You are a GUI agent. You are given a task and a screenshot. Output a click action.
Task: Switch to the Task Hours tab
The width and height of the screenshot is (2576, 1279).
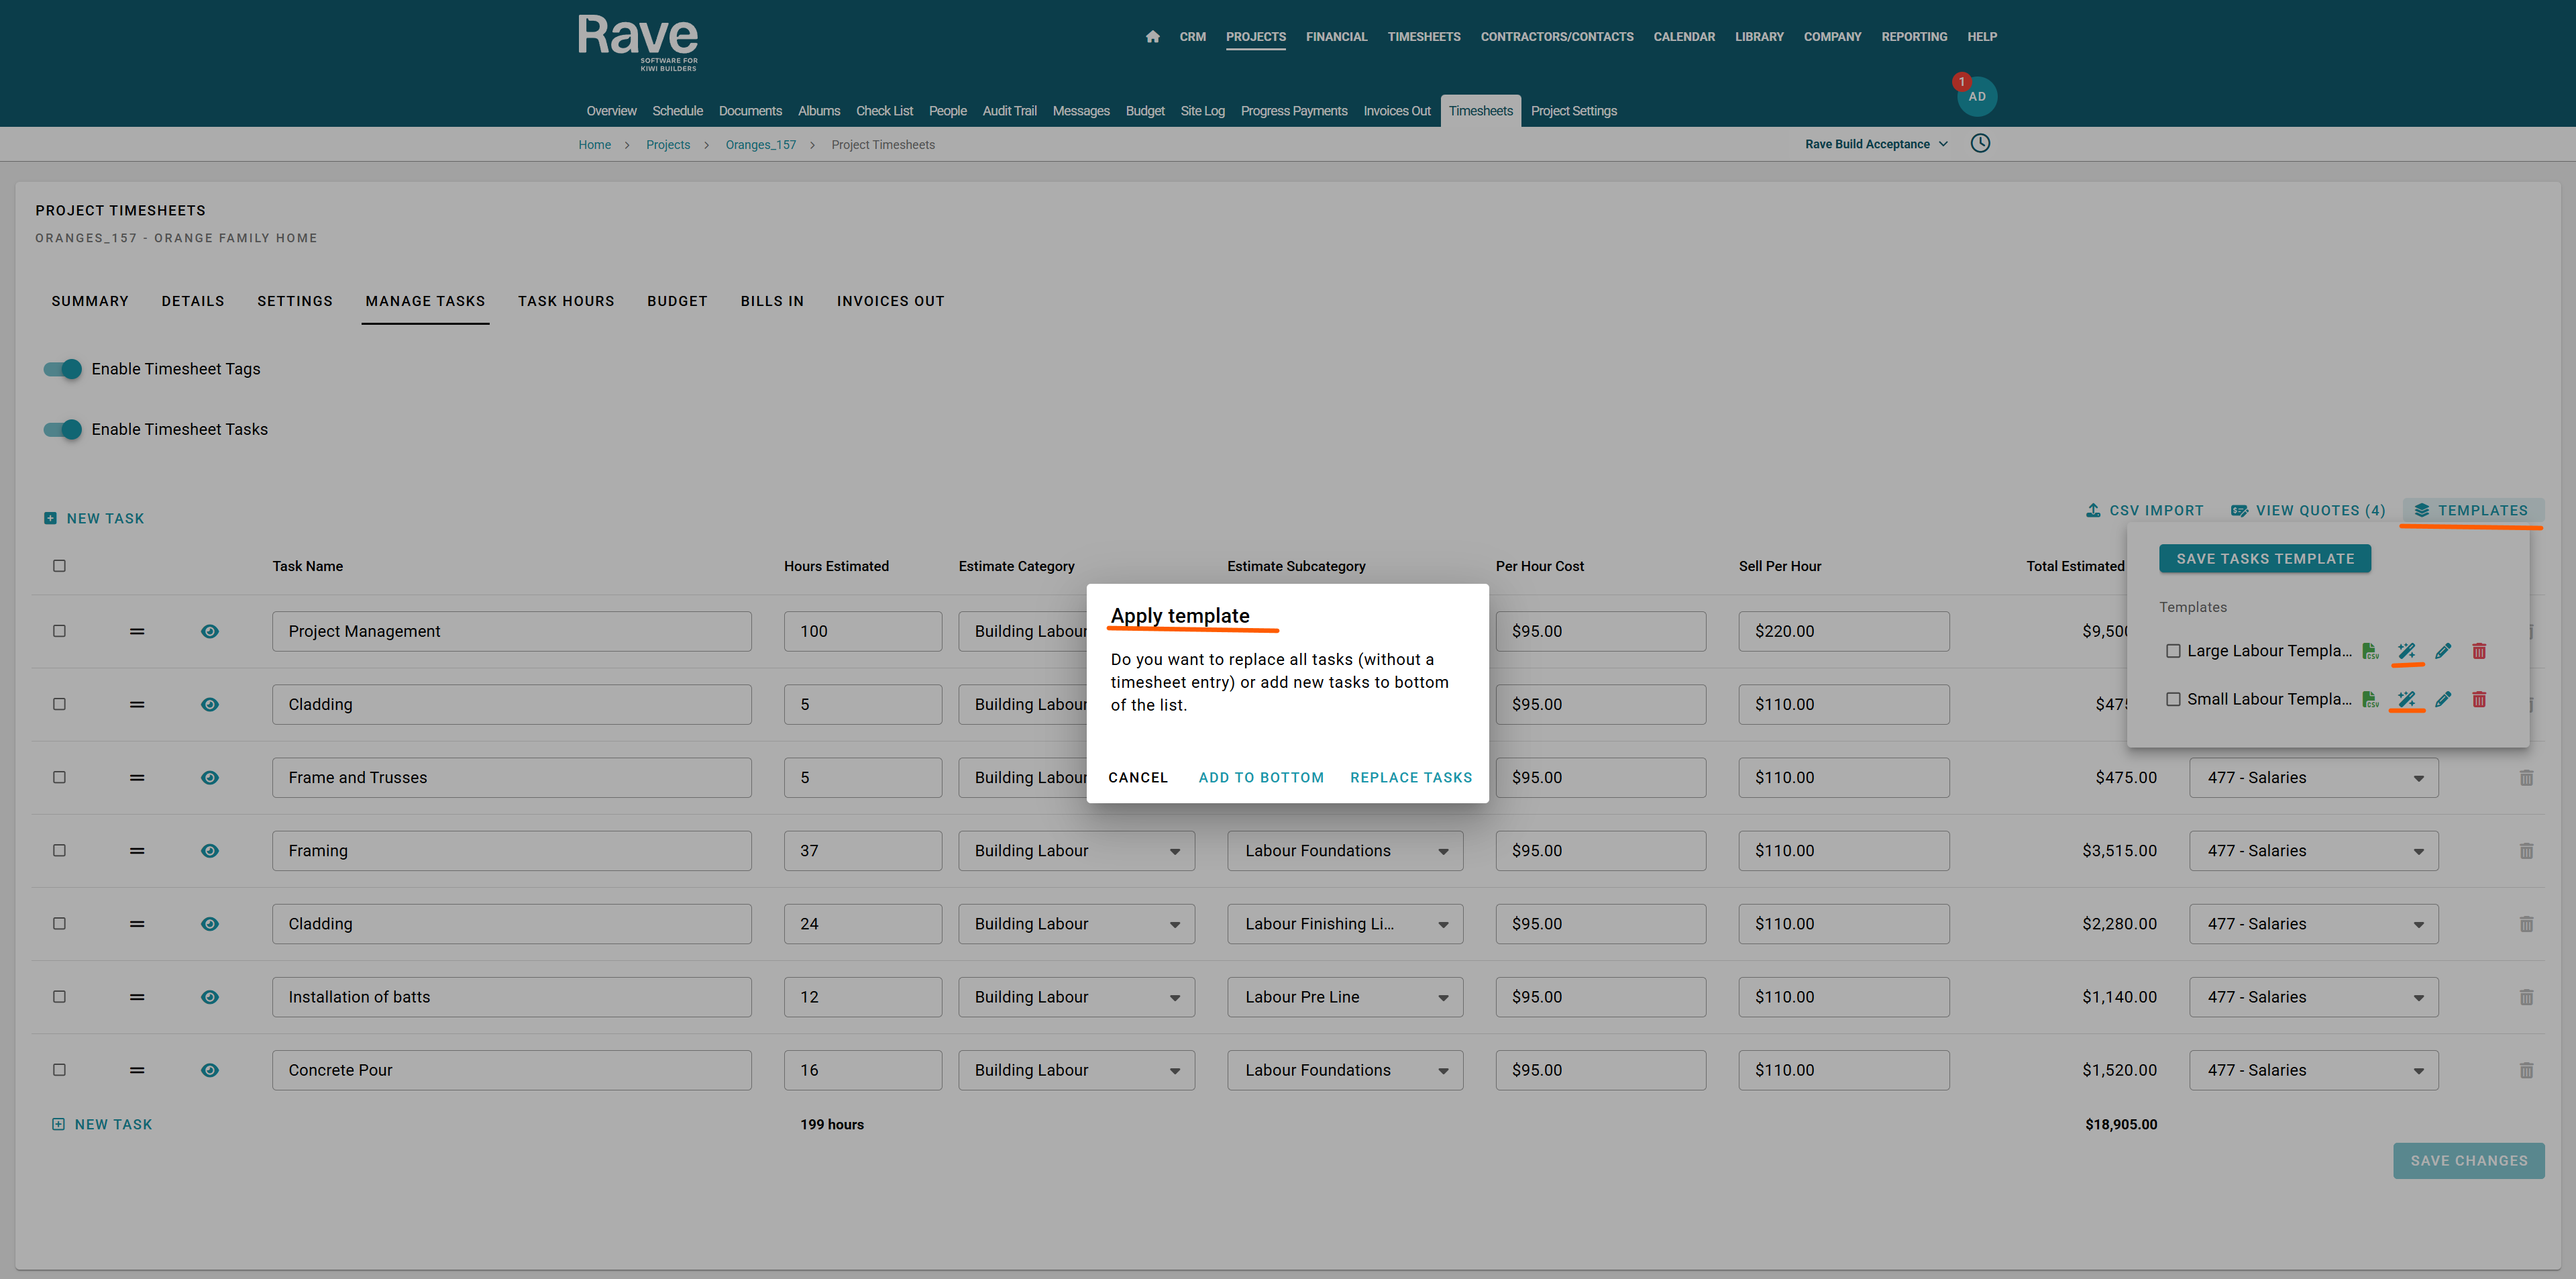click(566, 301)
